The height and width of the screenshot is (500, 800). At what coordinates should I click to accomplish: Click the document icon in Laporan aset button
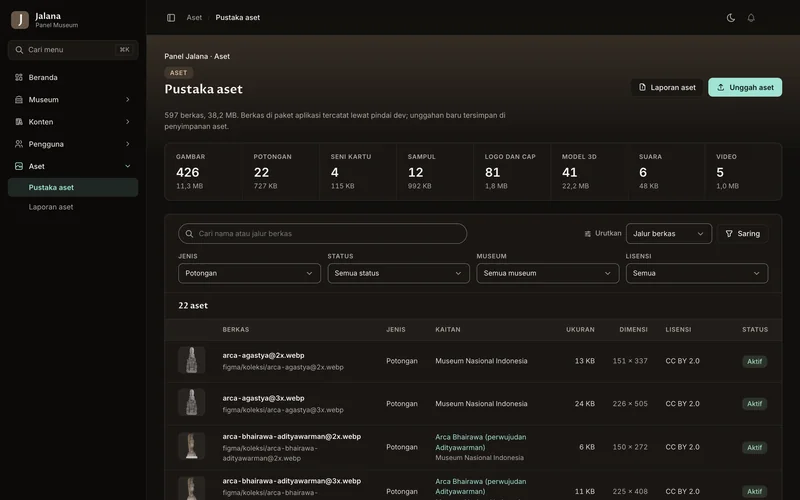[x=642, y=87]
